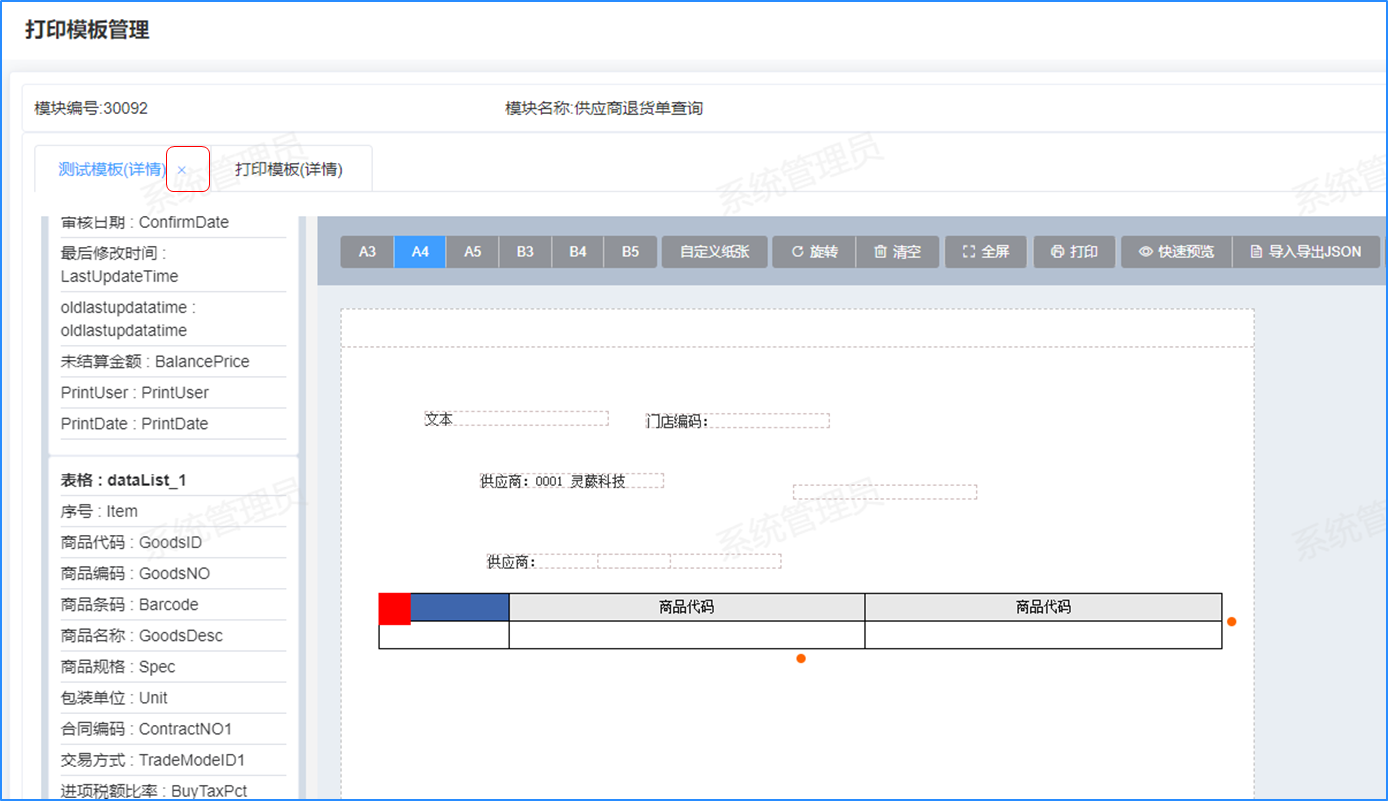
Task: Open the 自定义纸张 custom paper option
Action: 714,252
